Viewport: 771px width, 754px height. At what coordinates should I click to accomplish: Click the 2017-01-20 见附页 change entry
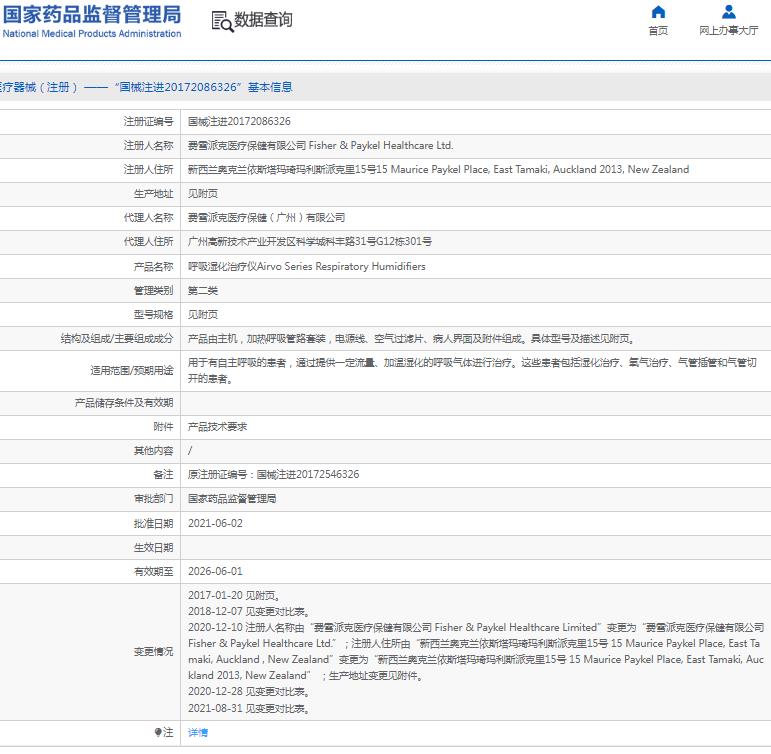point(234,596)
